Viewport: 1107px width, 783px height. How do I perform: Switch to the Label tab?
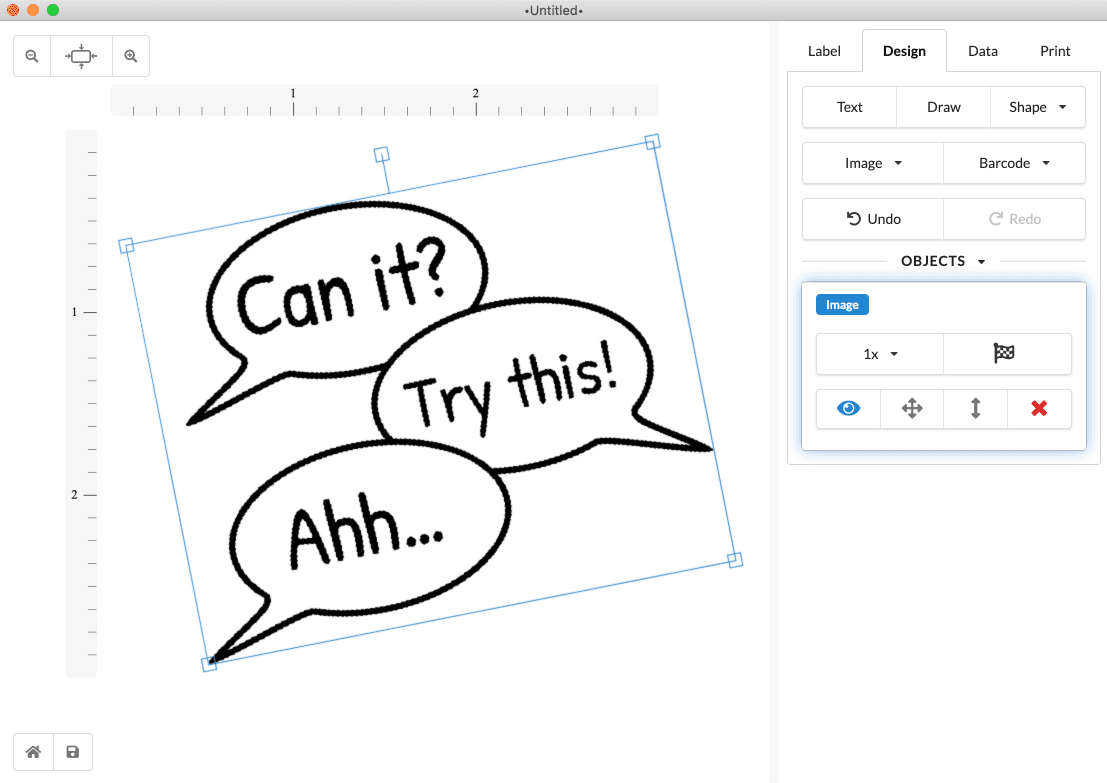pos(824,51)
